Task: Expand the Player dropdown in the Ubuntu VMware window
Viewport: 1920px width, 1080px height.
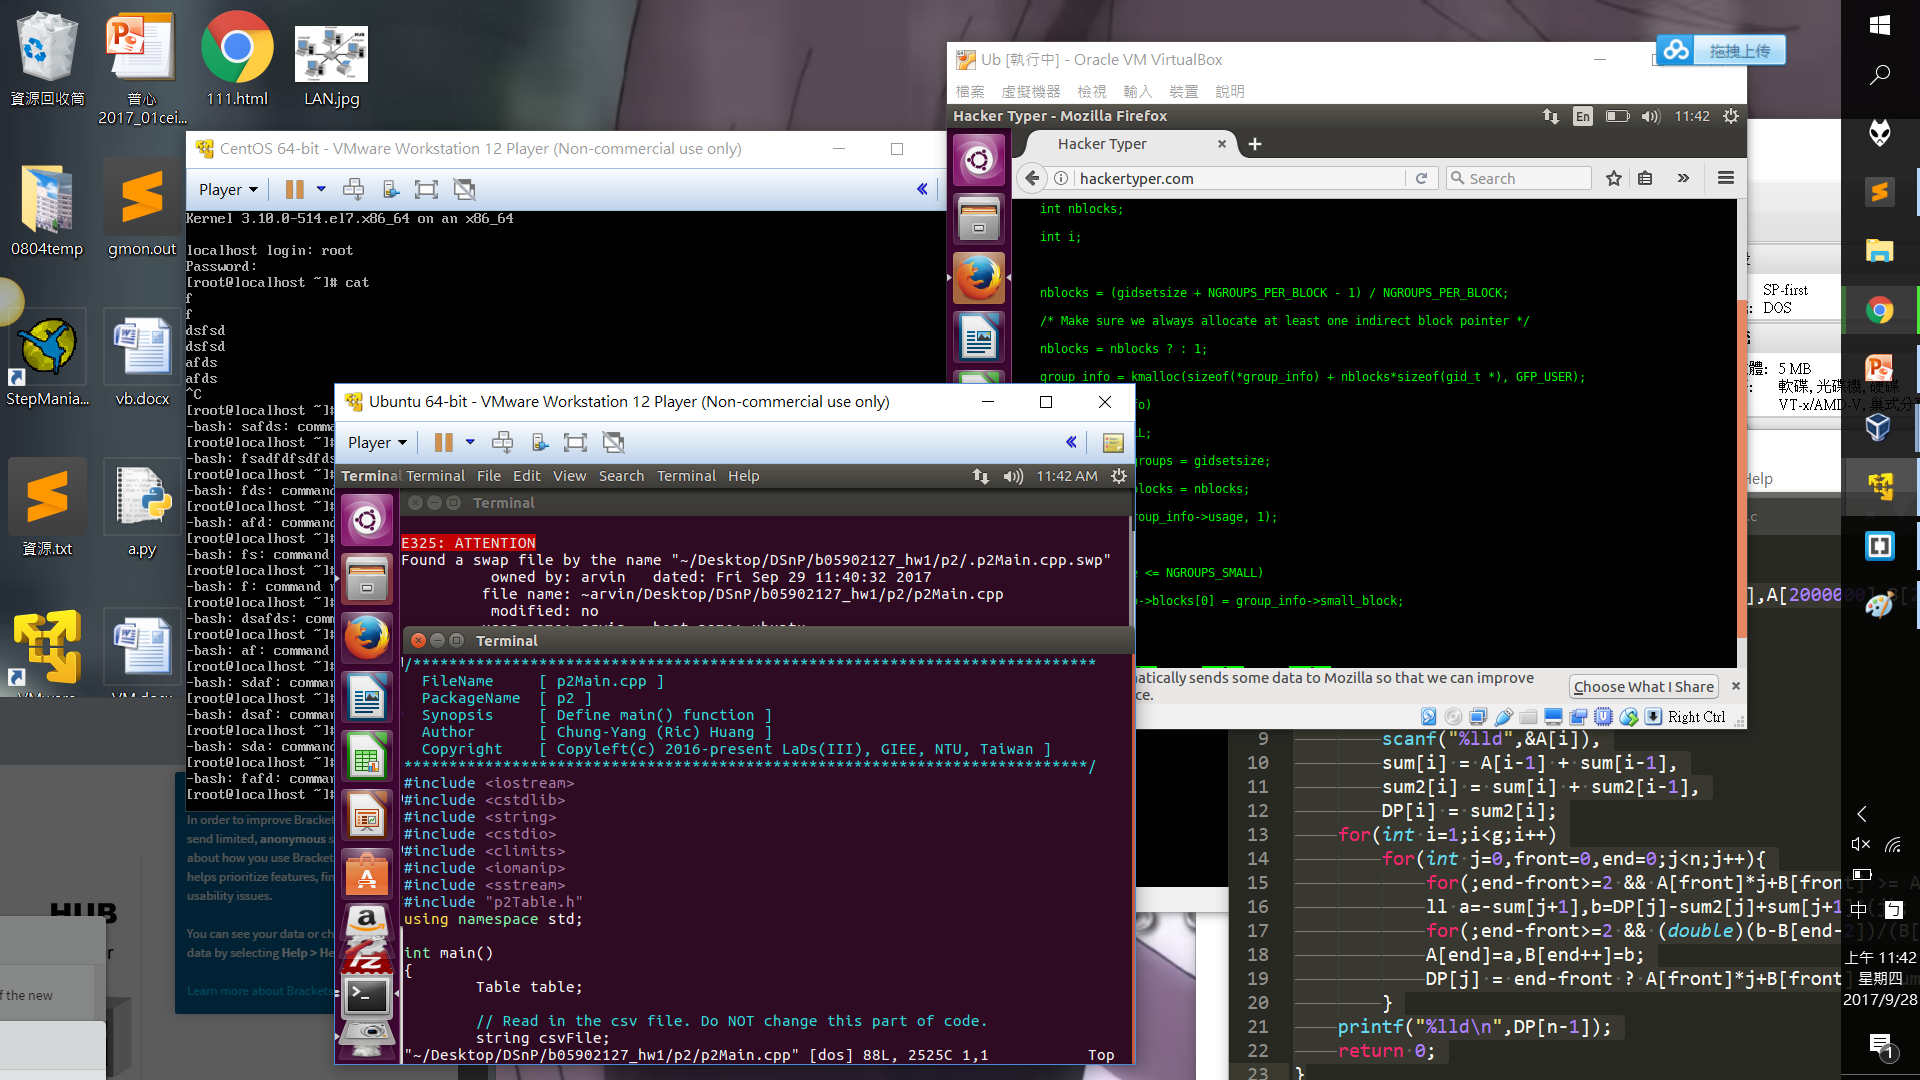Action: click(x=377, y=442)
